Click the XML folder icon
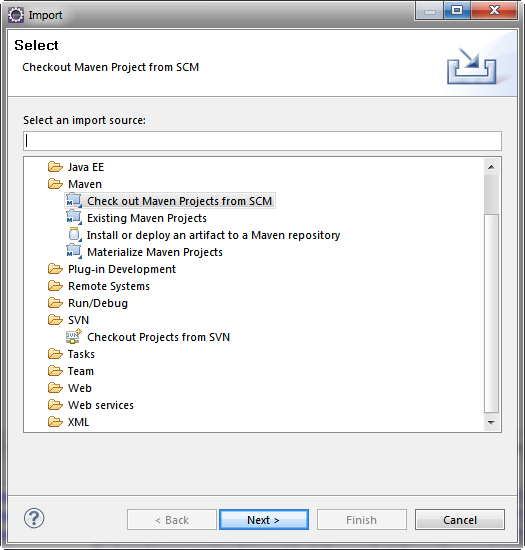Viewport: 525px width, 550px height. pos(55,422)
